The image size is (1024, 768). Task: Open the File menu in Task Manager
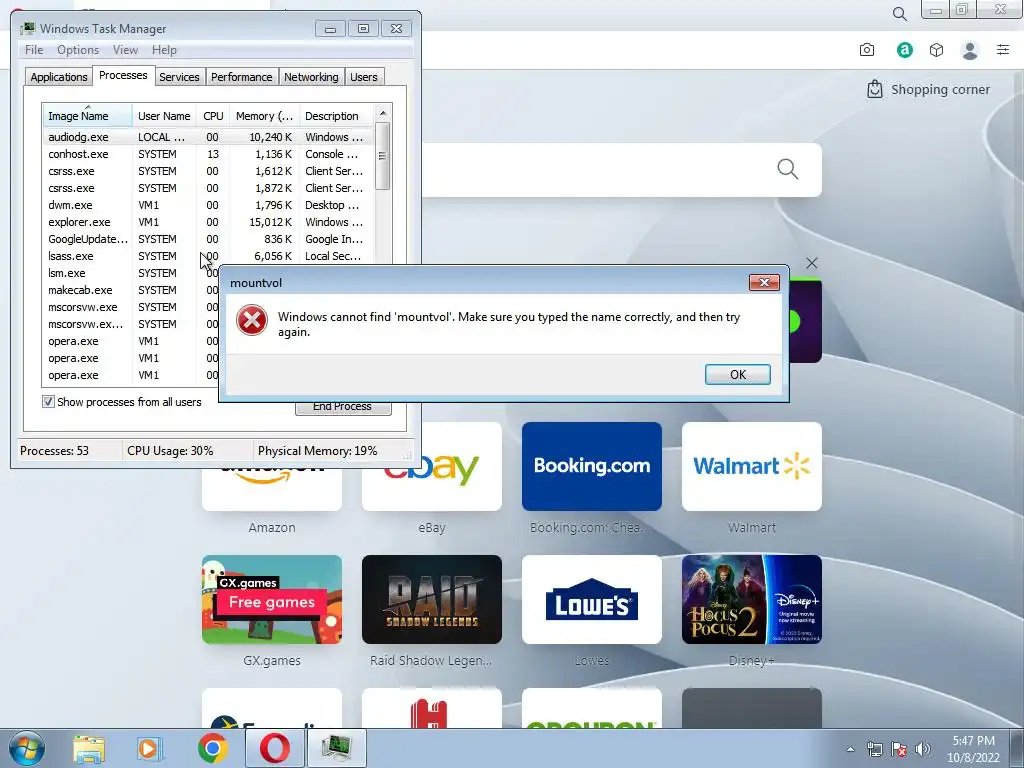(x=34, y=50)
